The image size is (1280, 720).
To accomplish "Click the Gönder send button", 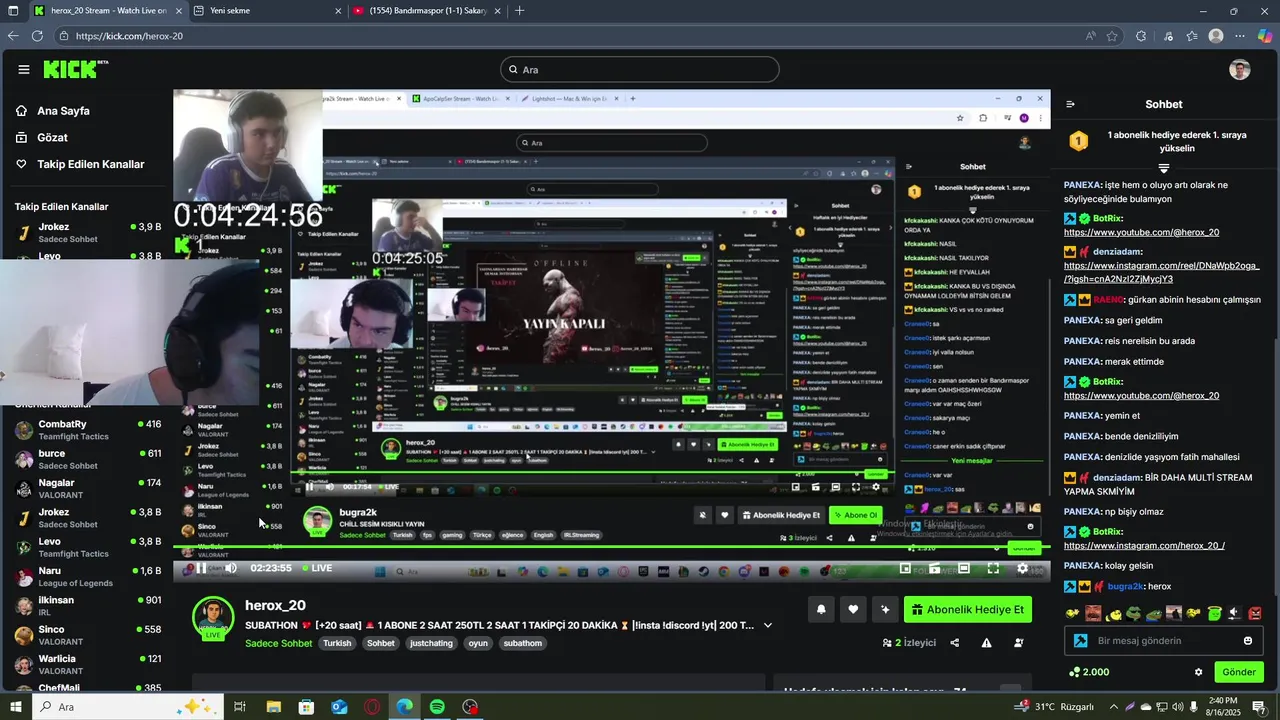I will tap(1239, 672).
